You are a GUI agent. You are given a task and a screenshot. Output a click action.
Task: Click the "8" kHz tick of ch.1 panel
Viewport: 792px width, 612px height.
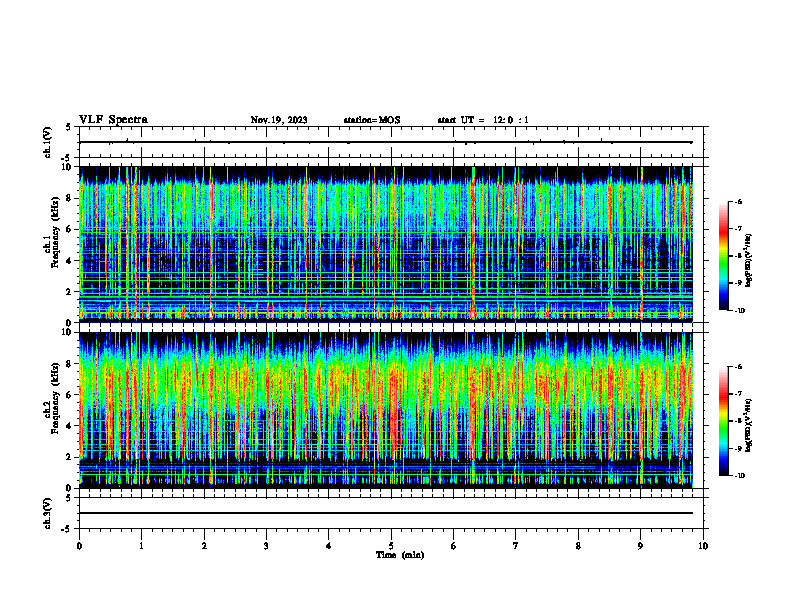coord(70,198)
